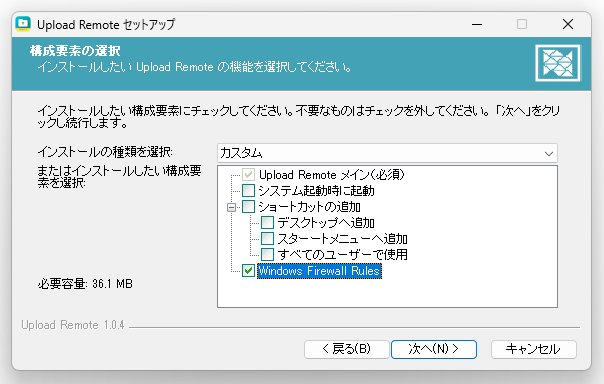The image size is (604, 384).
Task: Collapse the ショートカットの追加 tree node
Action: coord(232,208)
